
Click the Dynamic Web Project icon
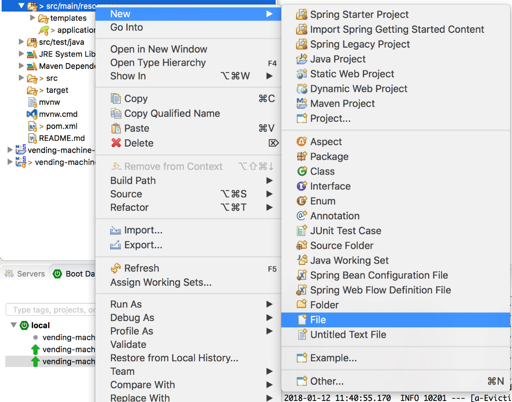pyautogui.click(x=302, y=89)
